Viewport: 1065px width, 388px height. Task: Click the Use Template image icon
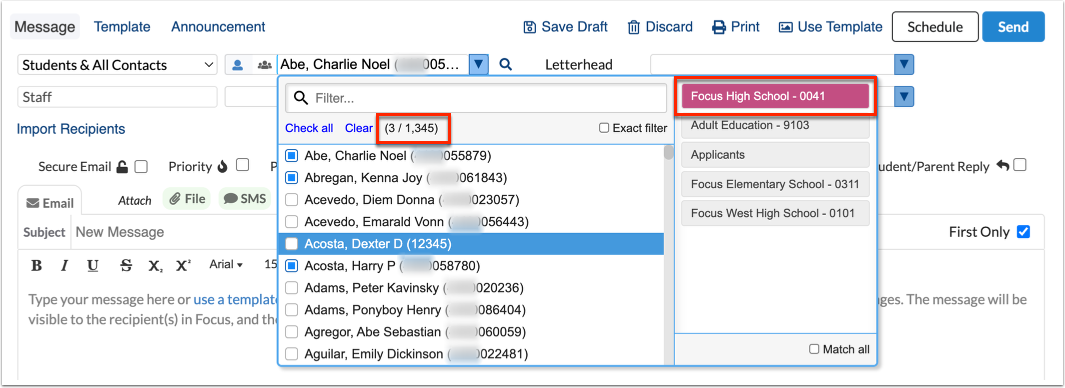[786, 27]
